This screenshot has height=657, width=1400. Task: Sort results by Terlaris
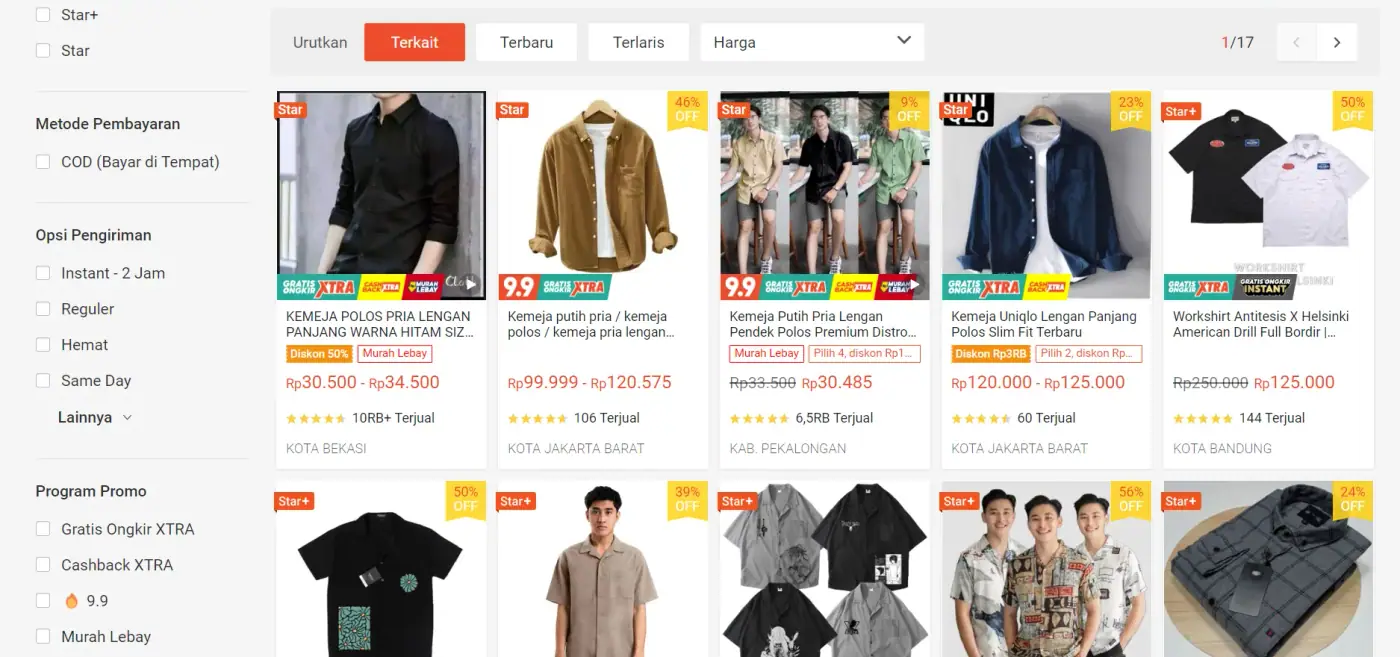(x=639, y=42)
